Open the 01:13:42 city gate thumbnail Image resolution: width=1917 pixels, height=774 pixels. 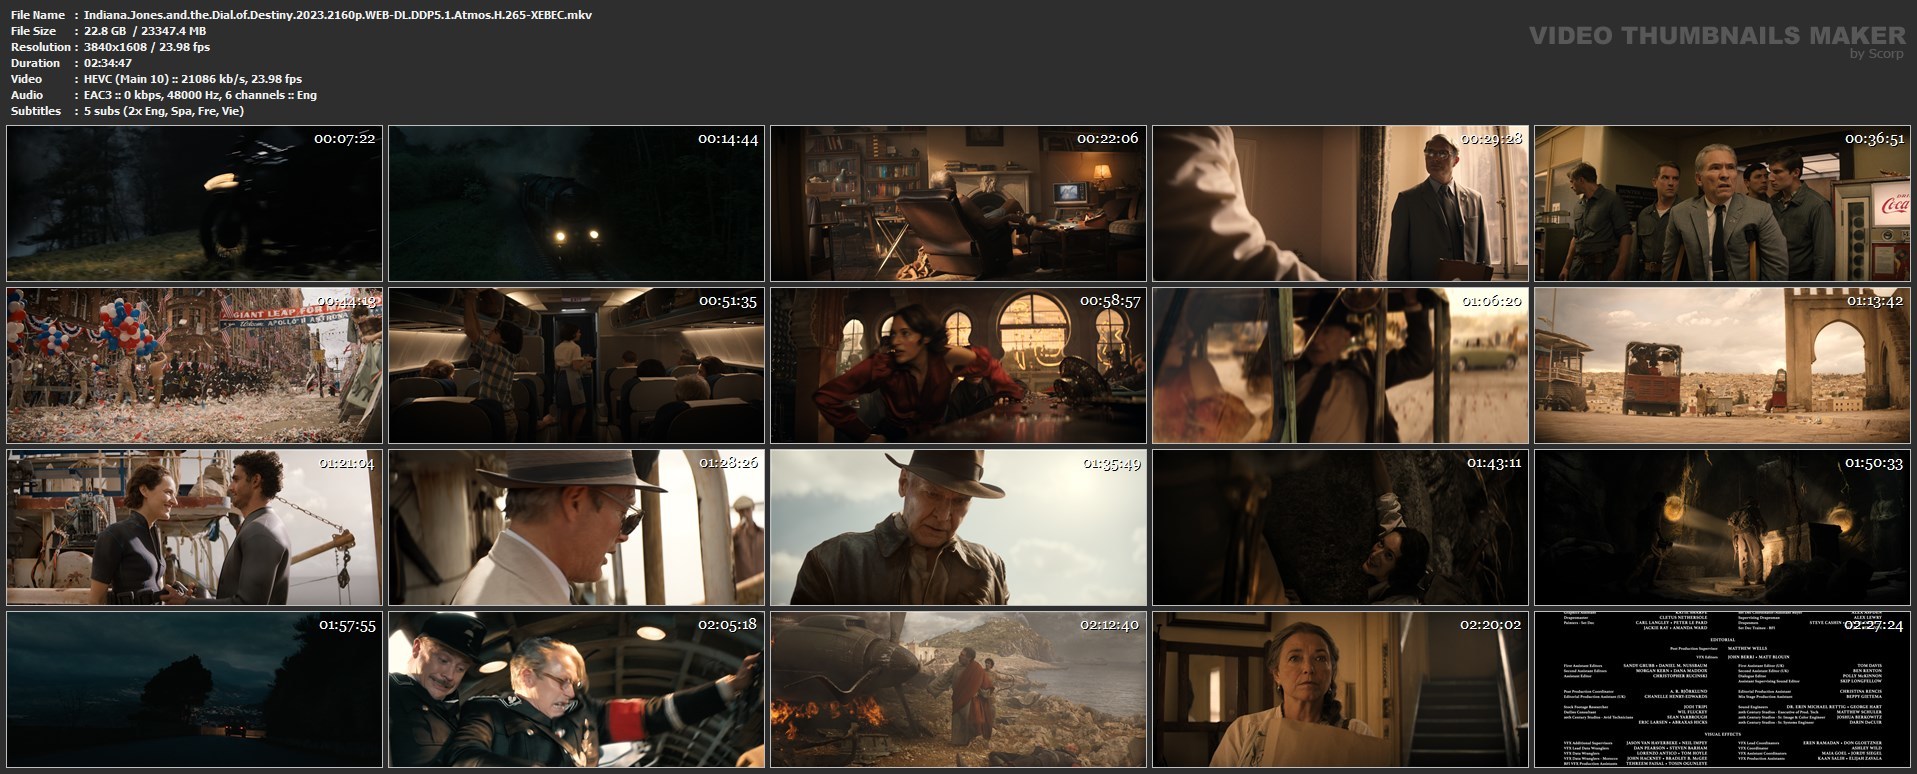tap(1722, 365)
